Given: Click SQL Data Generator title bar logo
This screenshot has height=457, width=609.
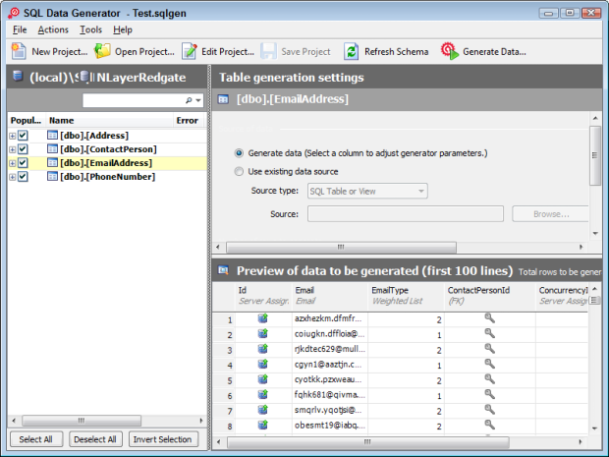Looking at the screenshot, I should (x=14, y=13).
